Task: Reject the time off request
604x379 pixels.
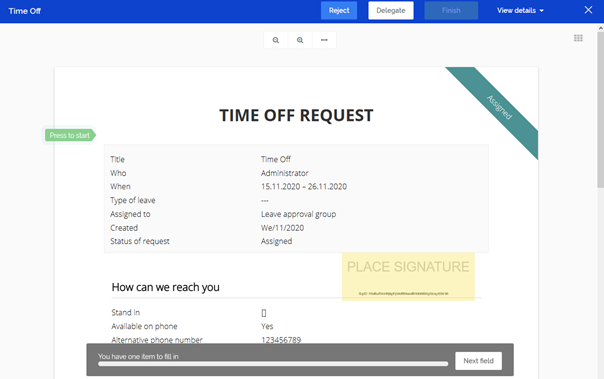Action: (339, 10)
